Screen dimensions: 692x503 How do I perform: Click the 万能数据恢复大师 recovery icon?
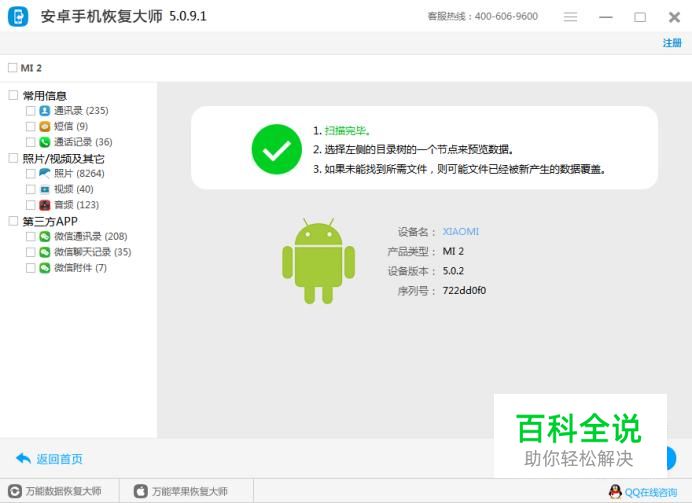pos(15,491)
